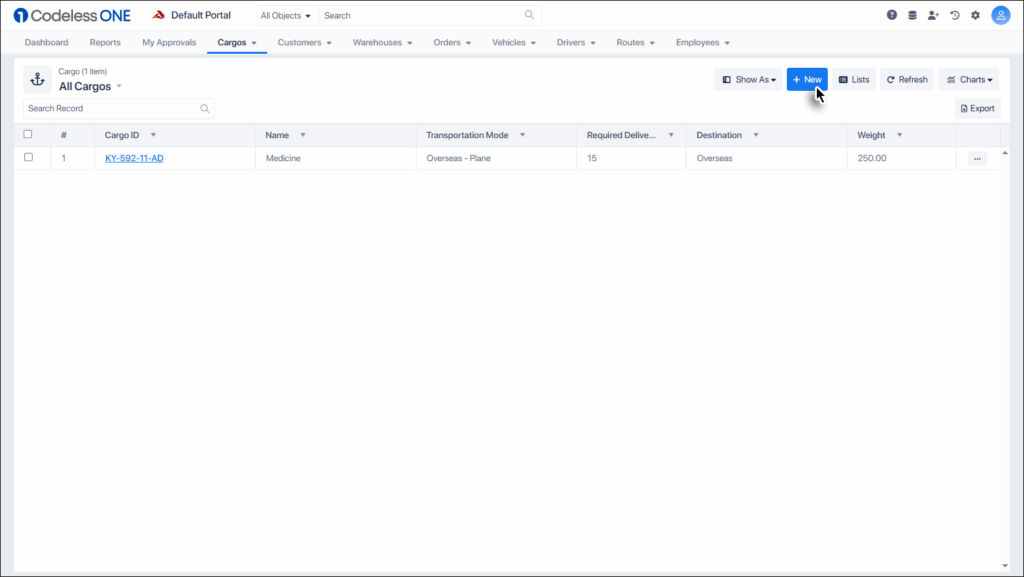This screenshot has height=577, width=1024.
Task: Open cargo record KY-592-11-AD
Action: pyautogui.click(x=132, y=157)
